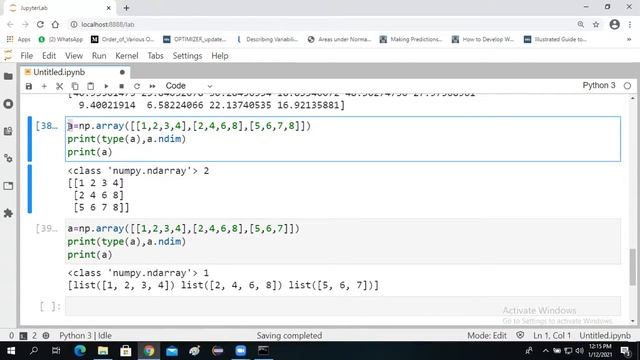This screenshot has width=640, height=360.
Task: Open the Areas under Norma bookmark
Action: coord(340,40)
